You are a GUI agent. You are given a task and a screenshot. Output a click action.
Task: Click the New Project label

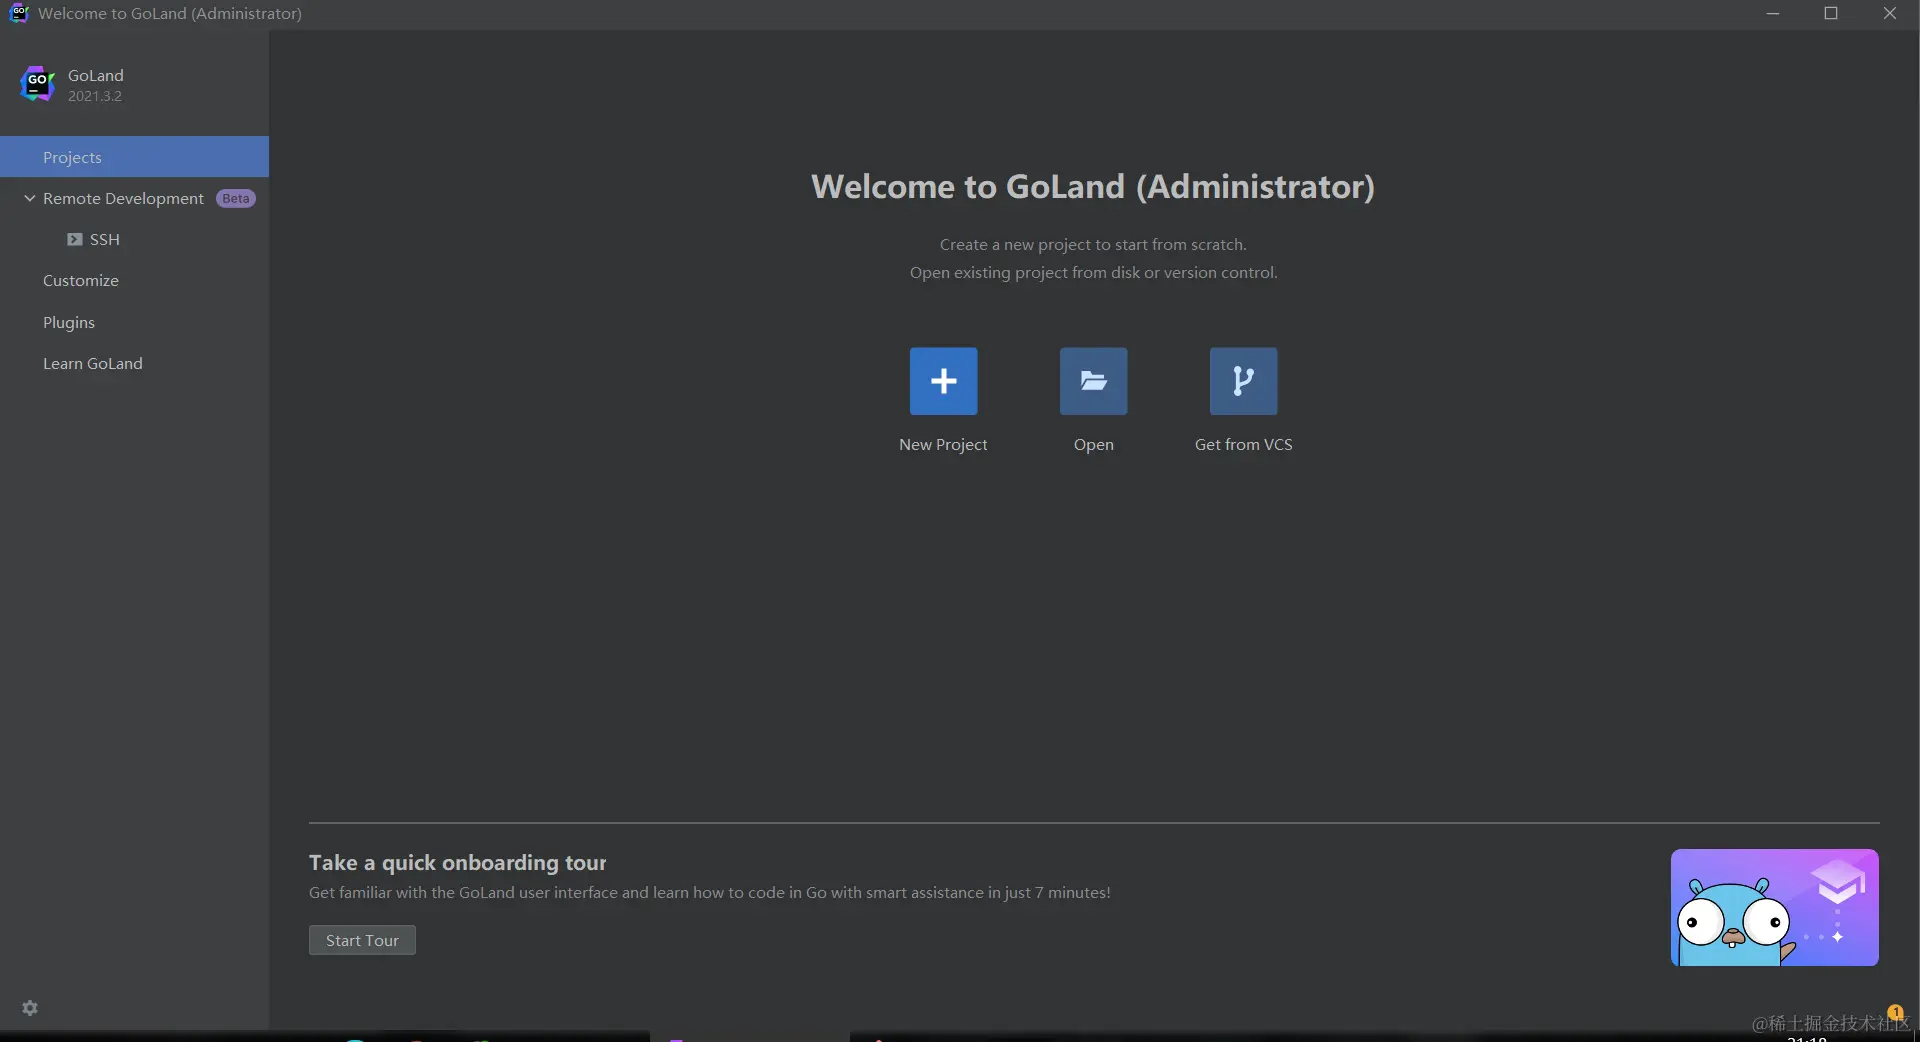(x=943, y=444)
